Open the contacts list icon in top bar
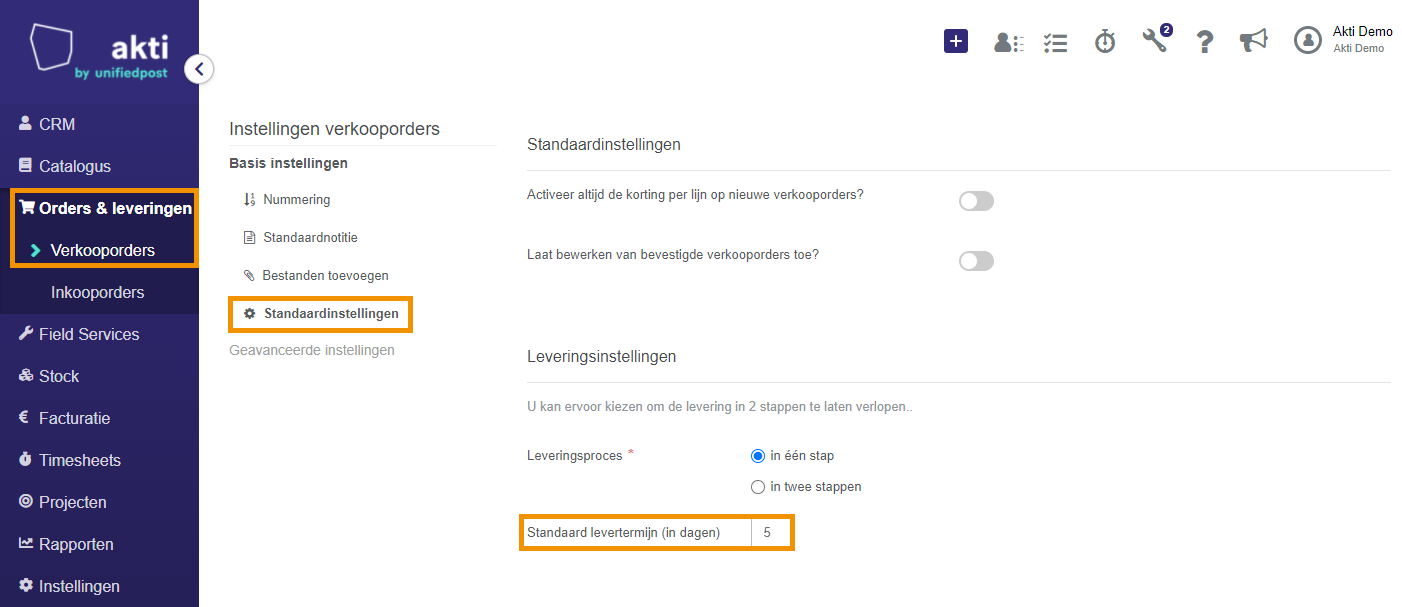 point(1008,42)
